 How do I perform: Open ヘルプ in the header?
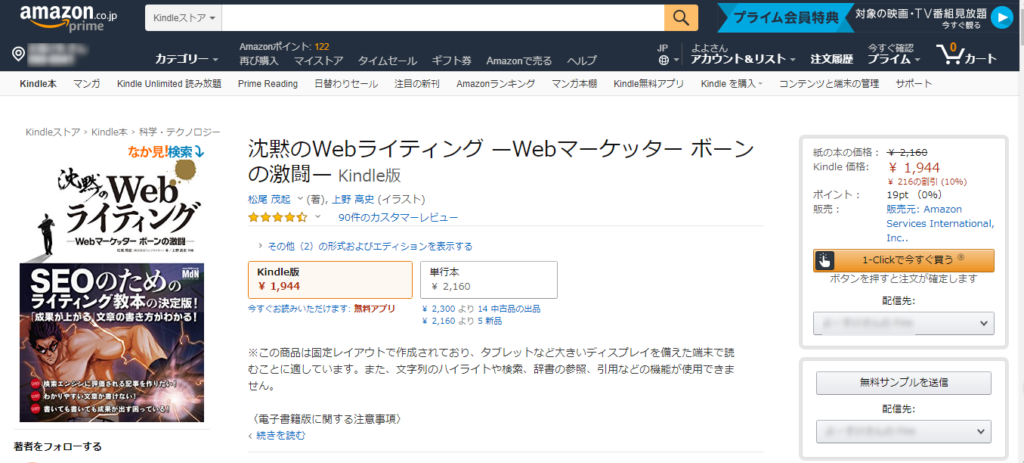point(581,61)
